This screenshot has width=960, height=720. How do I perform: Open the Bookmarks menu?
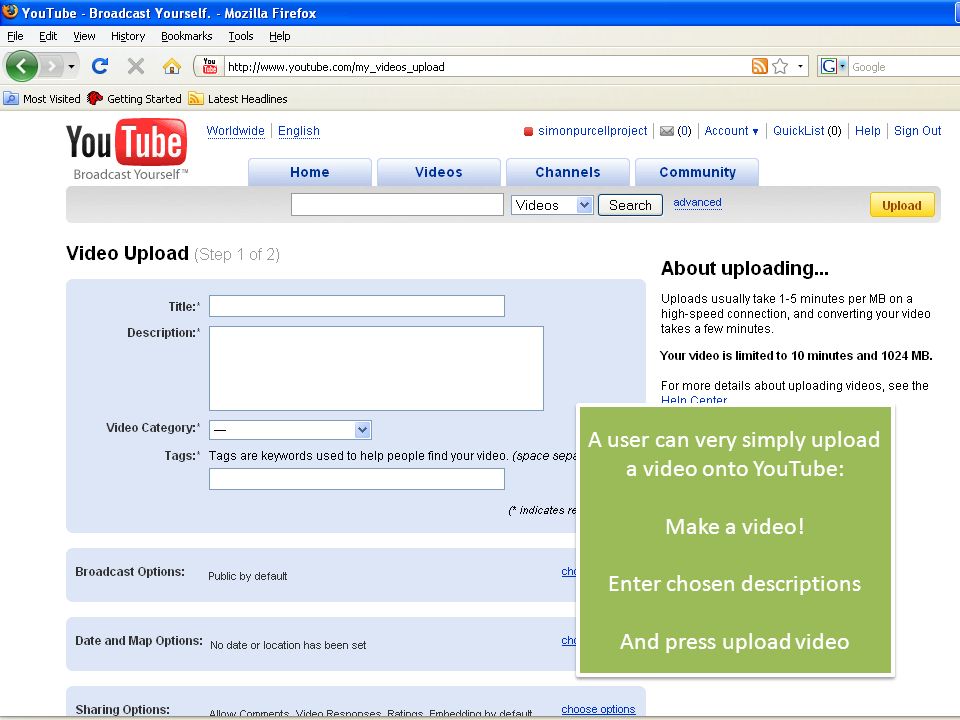(187, 36)
